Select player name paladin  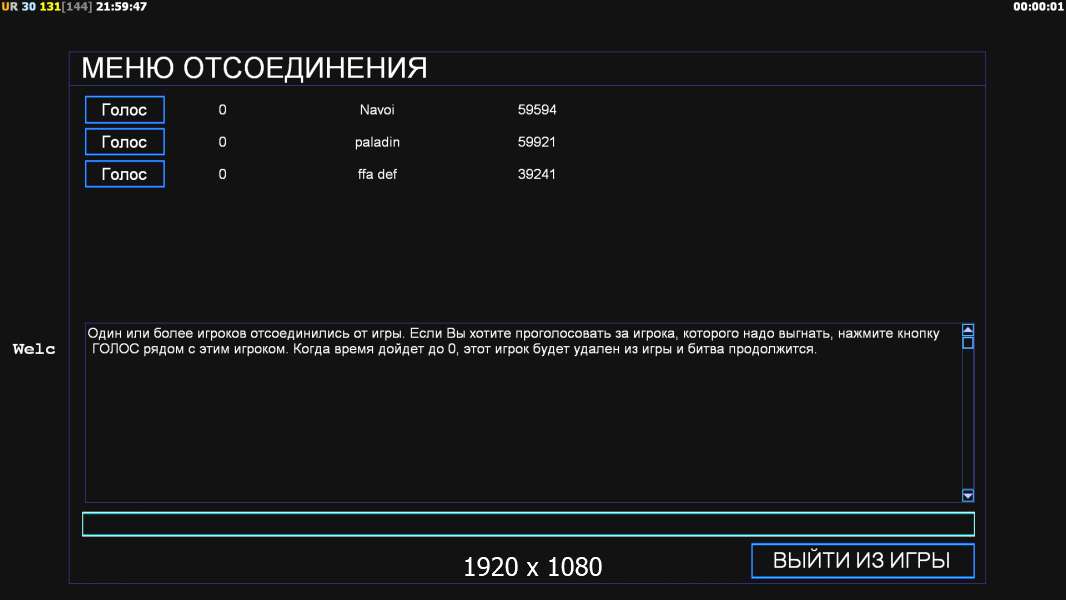click(x=377, y=142)
